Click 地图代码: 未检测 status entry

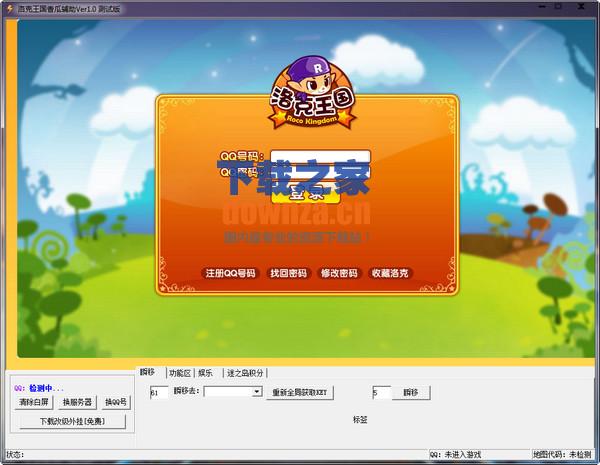(562, 455)
